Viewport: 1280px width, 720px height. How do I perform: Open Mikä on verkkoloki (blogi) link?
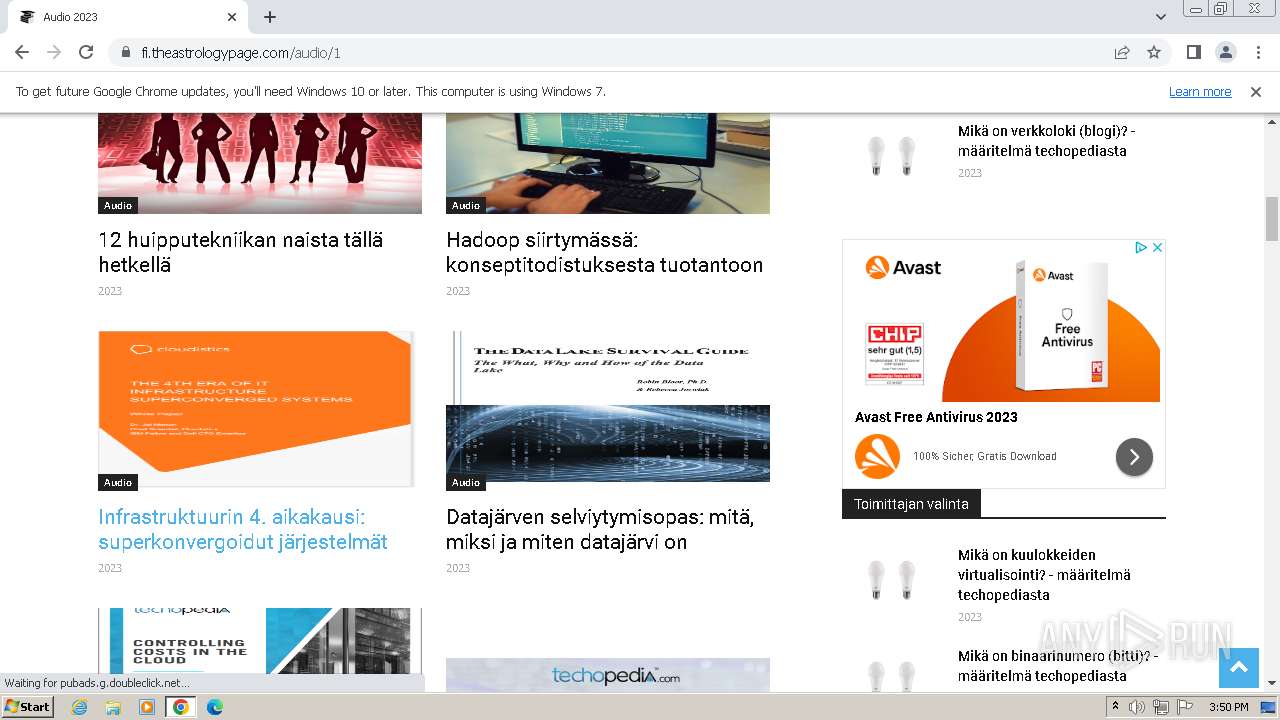coord(1046,141)
